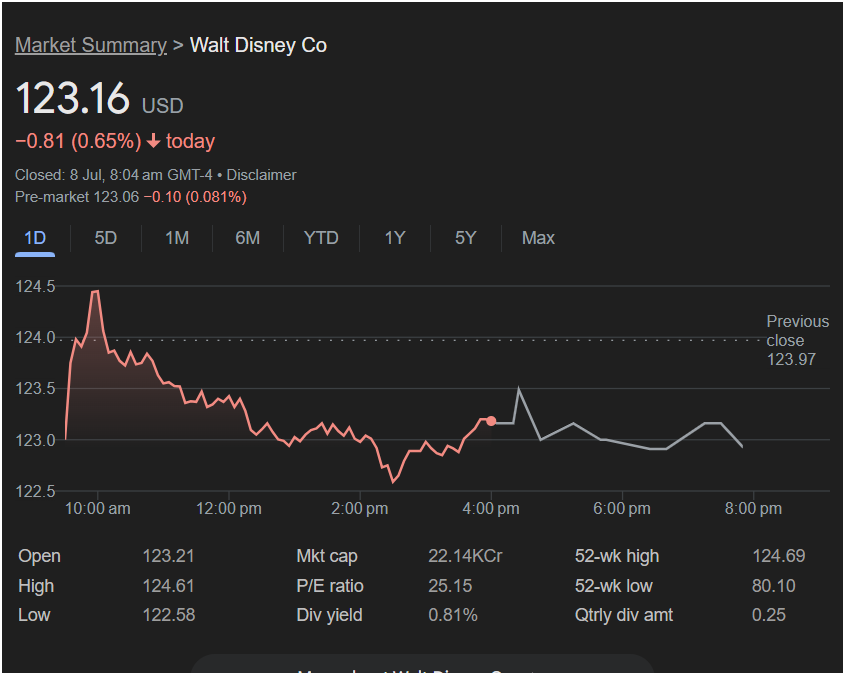The height and width of the screenshot is (675, 845).
Task: Select the YTD tab
Action: 321,238
